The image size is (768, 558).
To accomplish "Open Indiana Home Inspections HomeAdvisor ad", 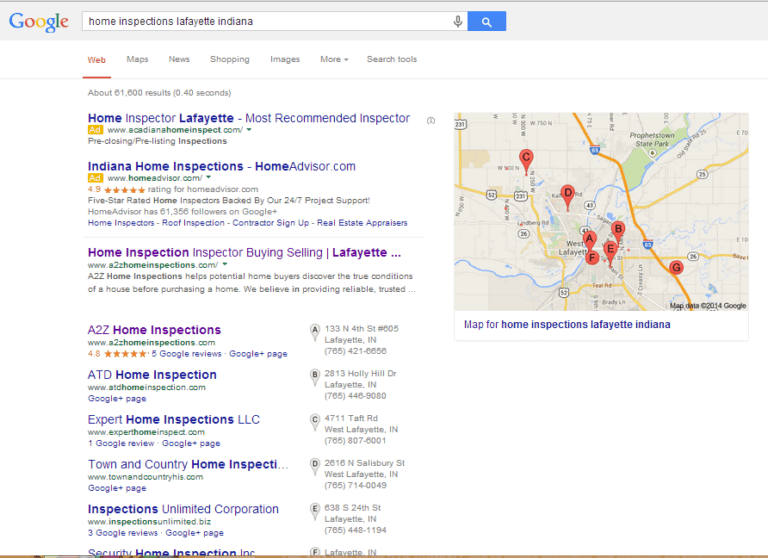I will (221, 167).
